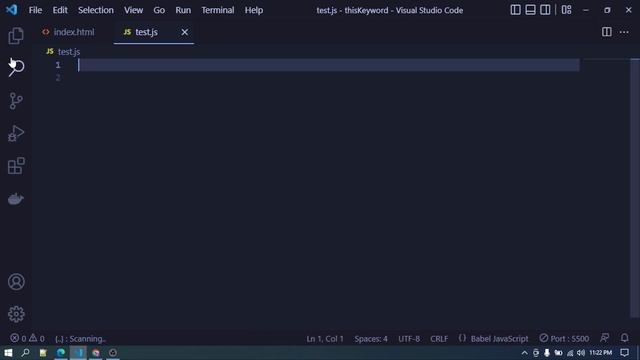Open the File menu

tap(35, 10)
